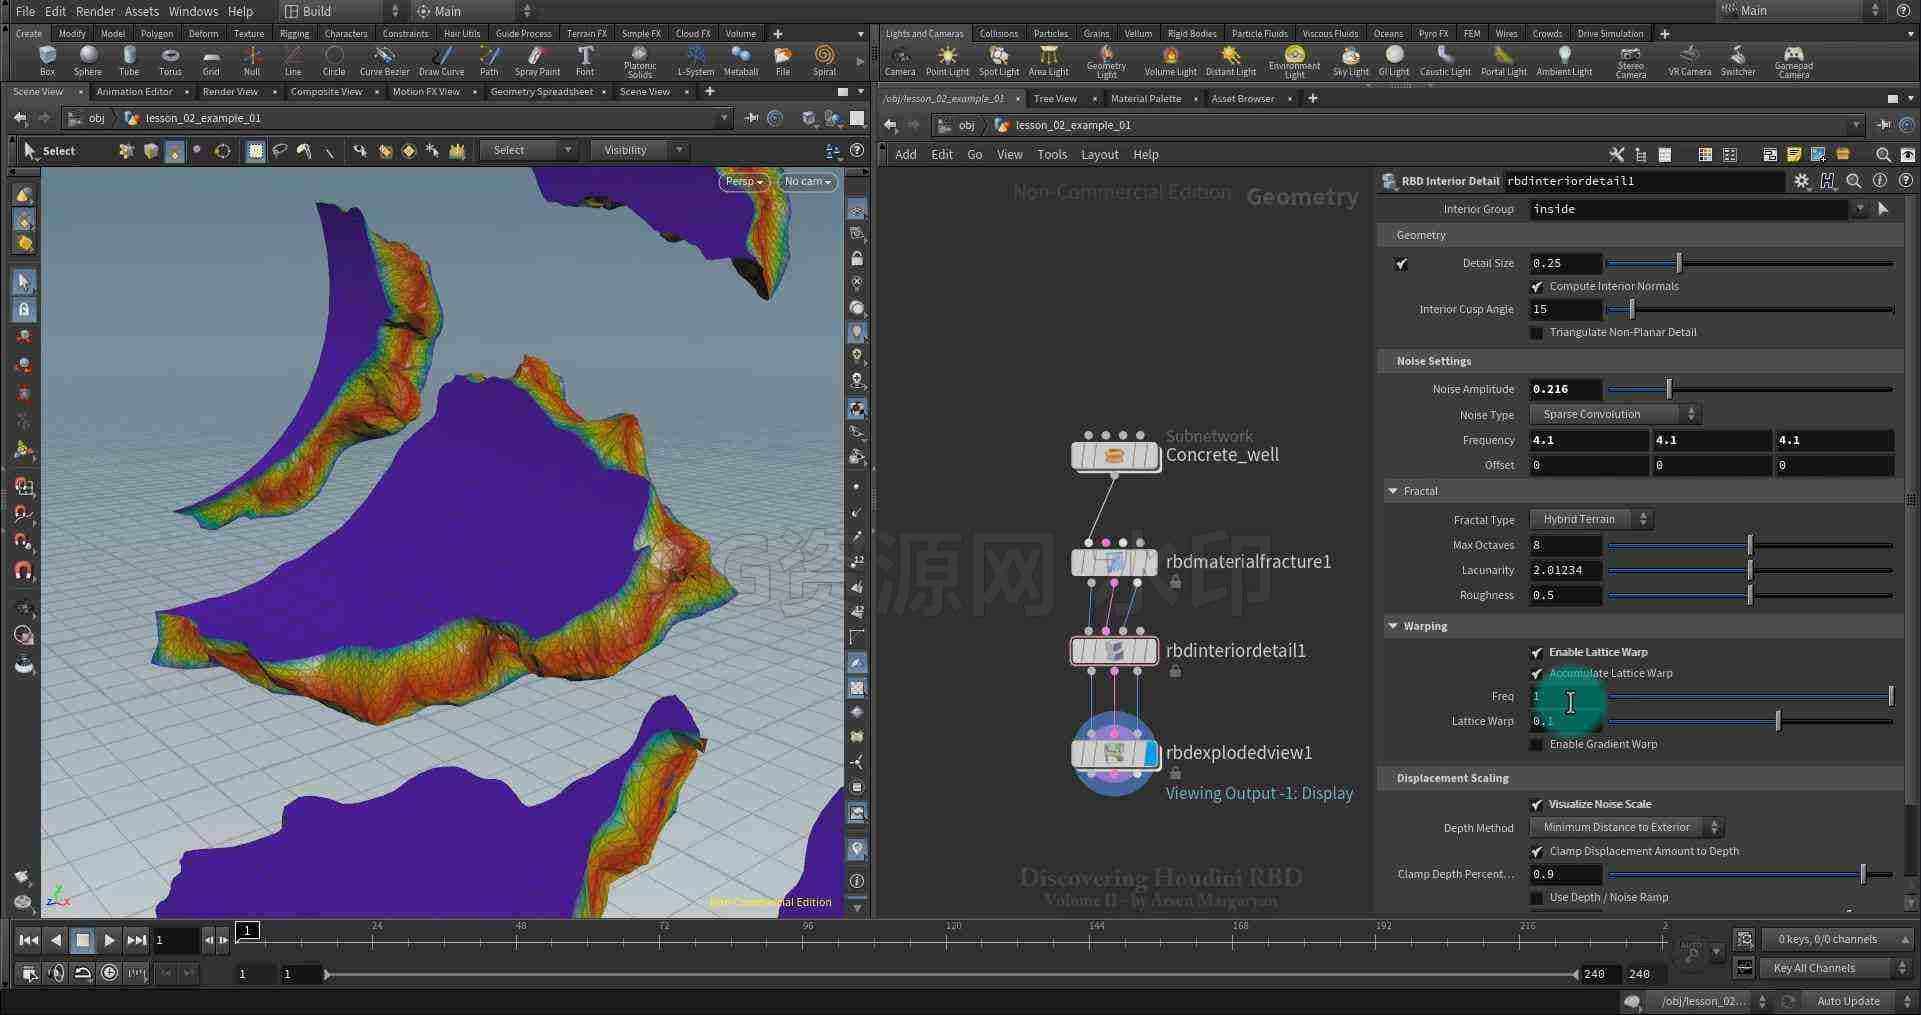
Task: Click Layout in network editor menu
Action: [x=1099, y=155]
